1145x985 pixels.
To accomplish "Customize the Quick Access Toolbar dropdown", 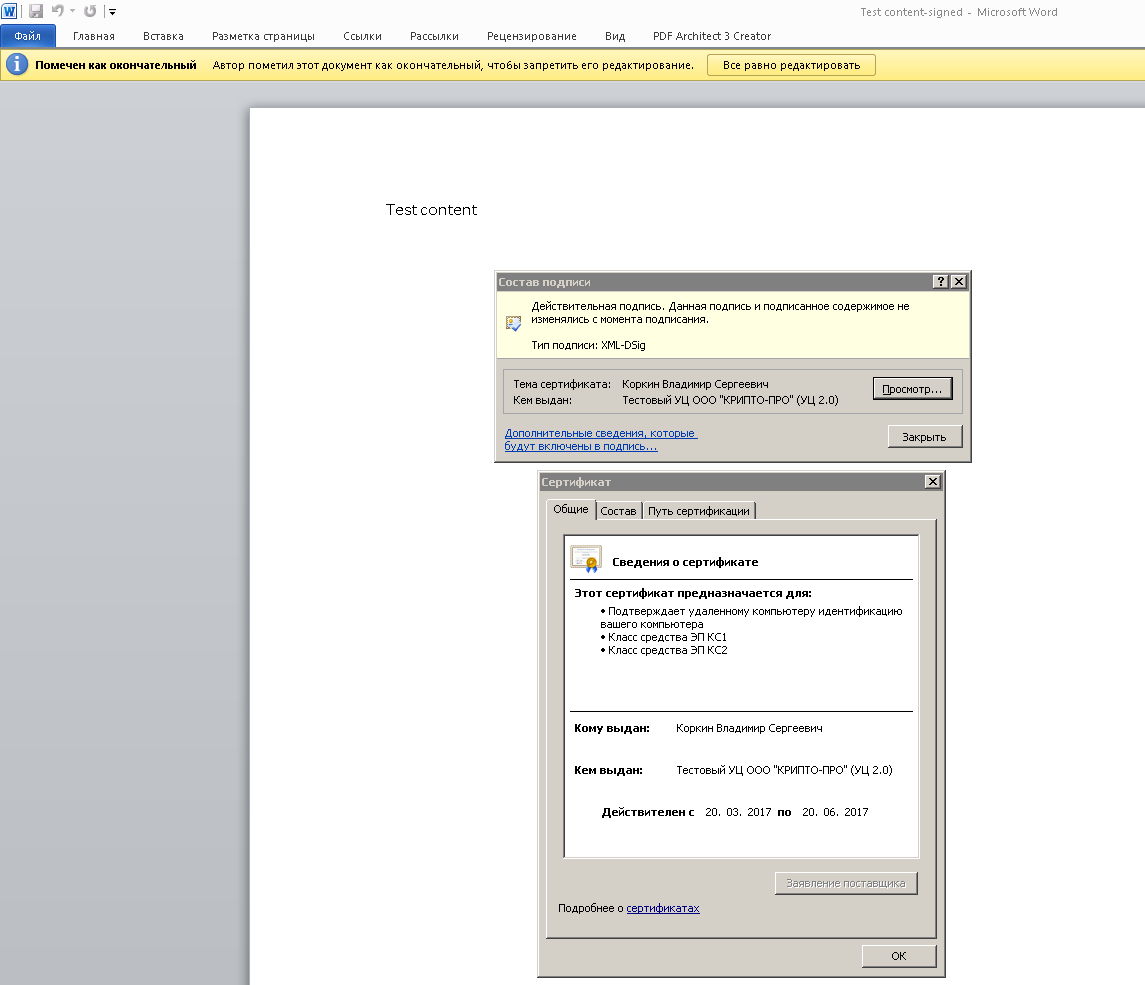I will coord(112,12).
